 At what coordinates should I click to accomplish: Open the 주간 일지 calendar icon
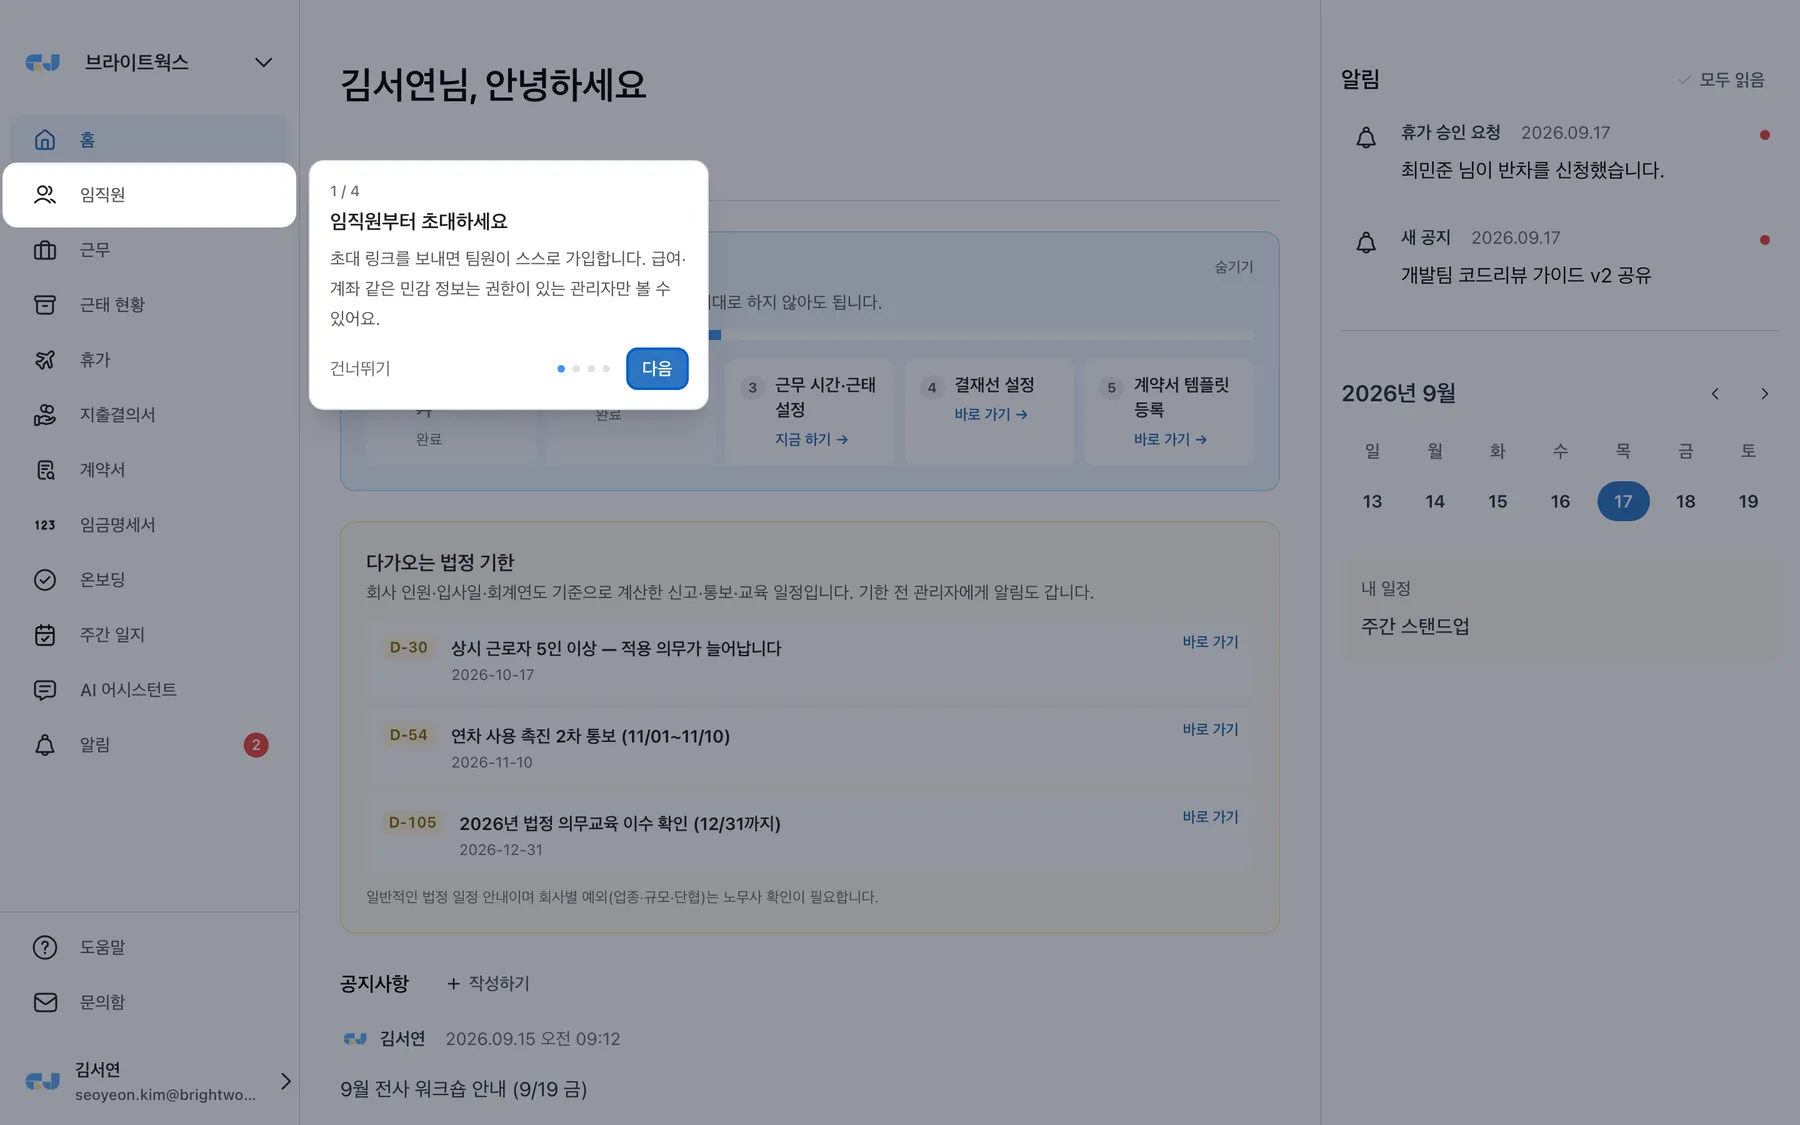point(45,635)
